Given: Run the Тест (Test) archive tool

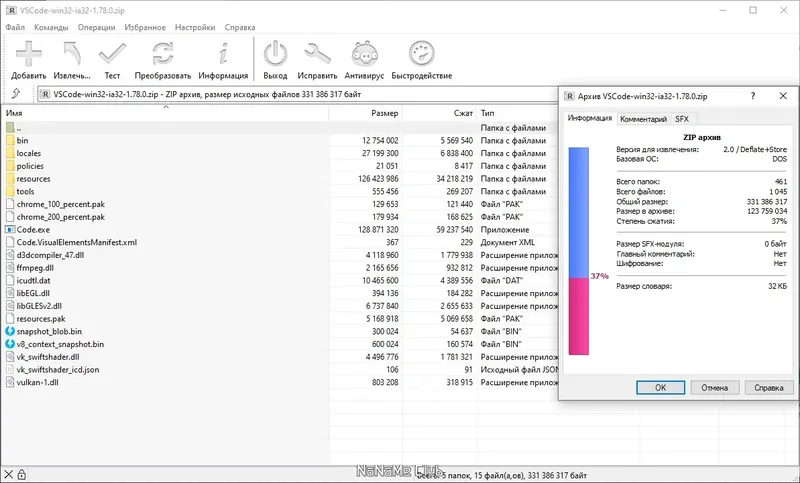Looking at the screenshot, I should pos(112,54).
